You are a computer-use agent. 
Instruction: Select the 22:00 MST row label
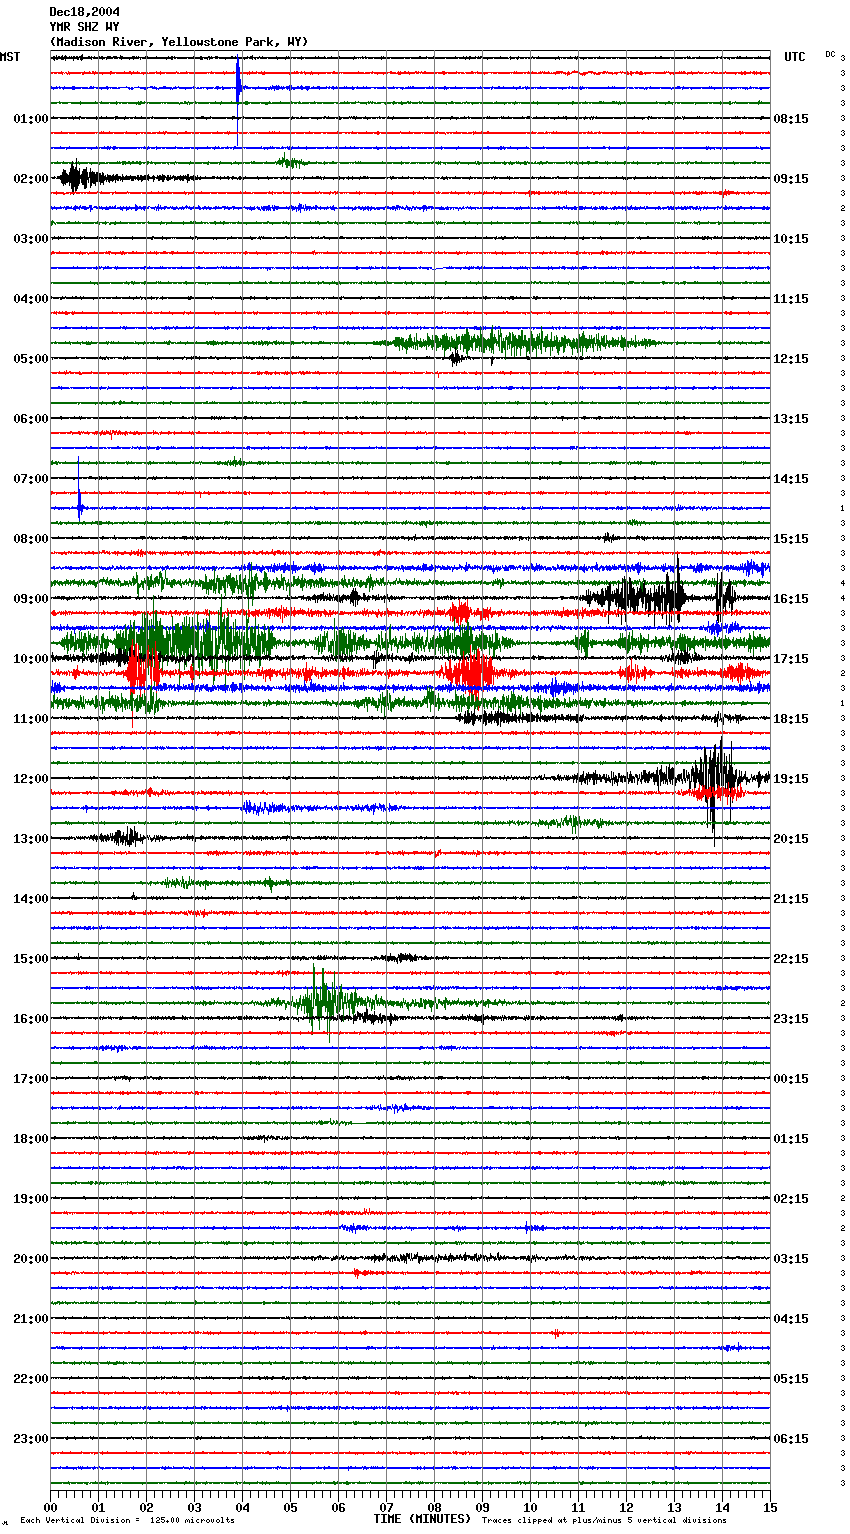click(x=31, y=1379)
